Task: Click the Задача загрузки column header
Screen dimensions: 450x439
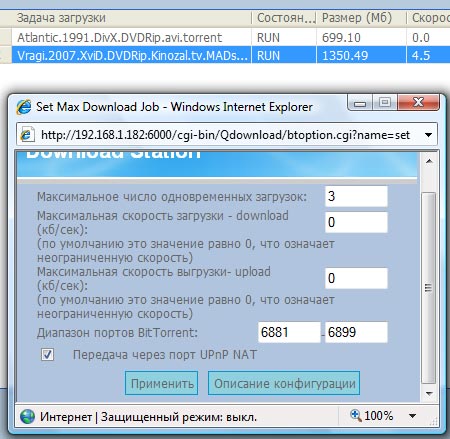Action: [132, 18]
